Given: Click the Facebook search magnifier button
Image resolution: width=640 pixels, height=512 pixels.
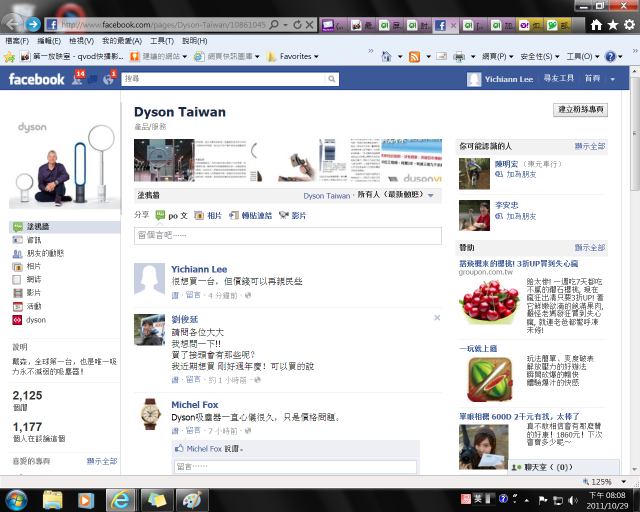Looking at the screenshot, I should (x=332, y=79).
